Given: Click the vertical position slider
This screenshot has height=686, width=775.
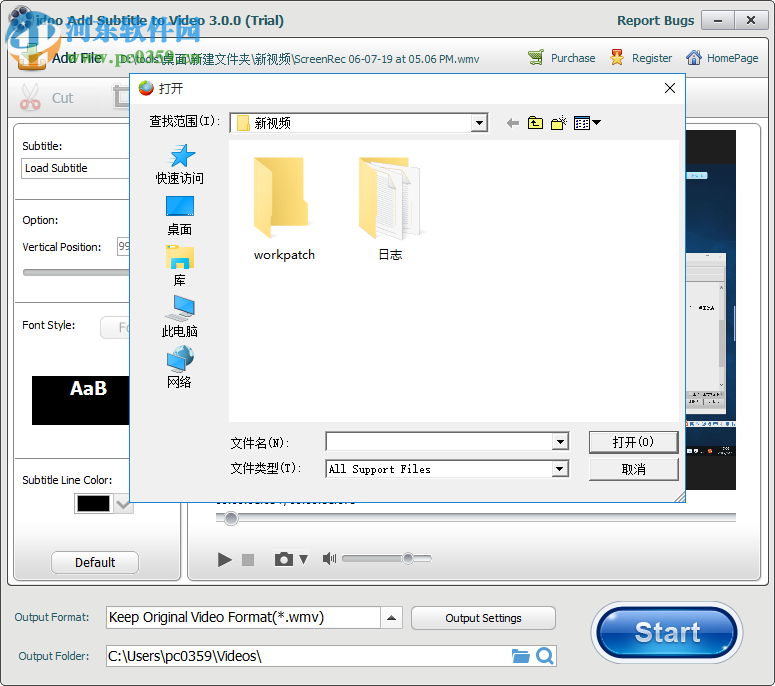Looking at the screenshot, I should coord(76,272).
